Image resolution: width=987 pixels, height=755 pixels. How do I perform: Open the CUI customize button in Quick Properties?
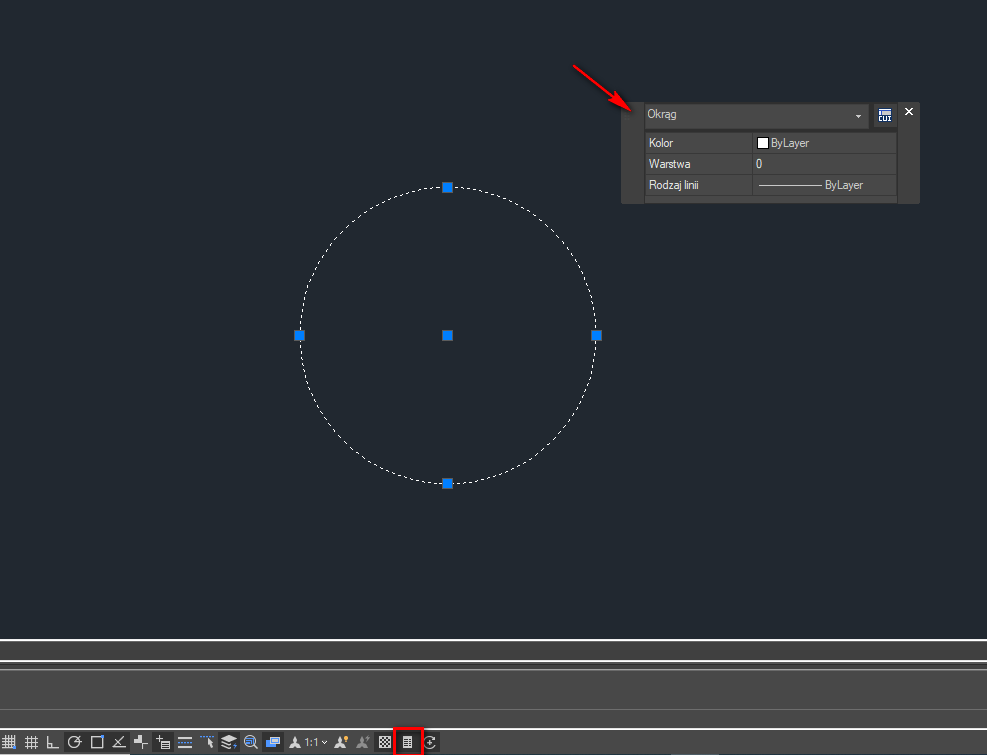click(x=884, y=115)
